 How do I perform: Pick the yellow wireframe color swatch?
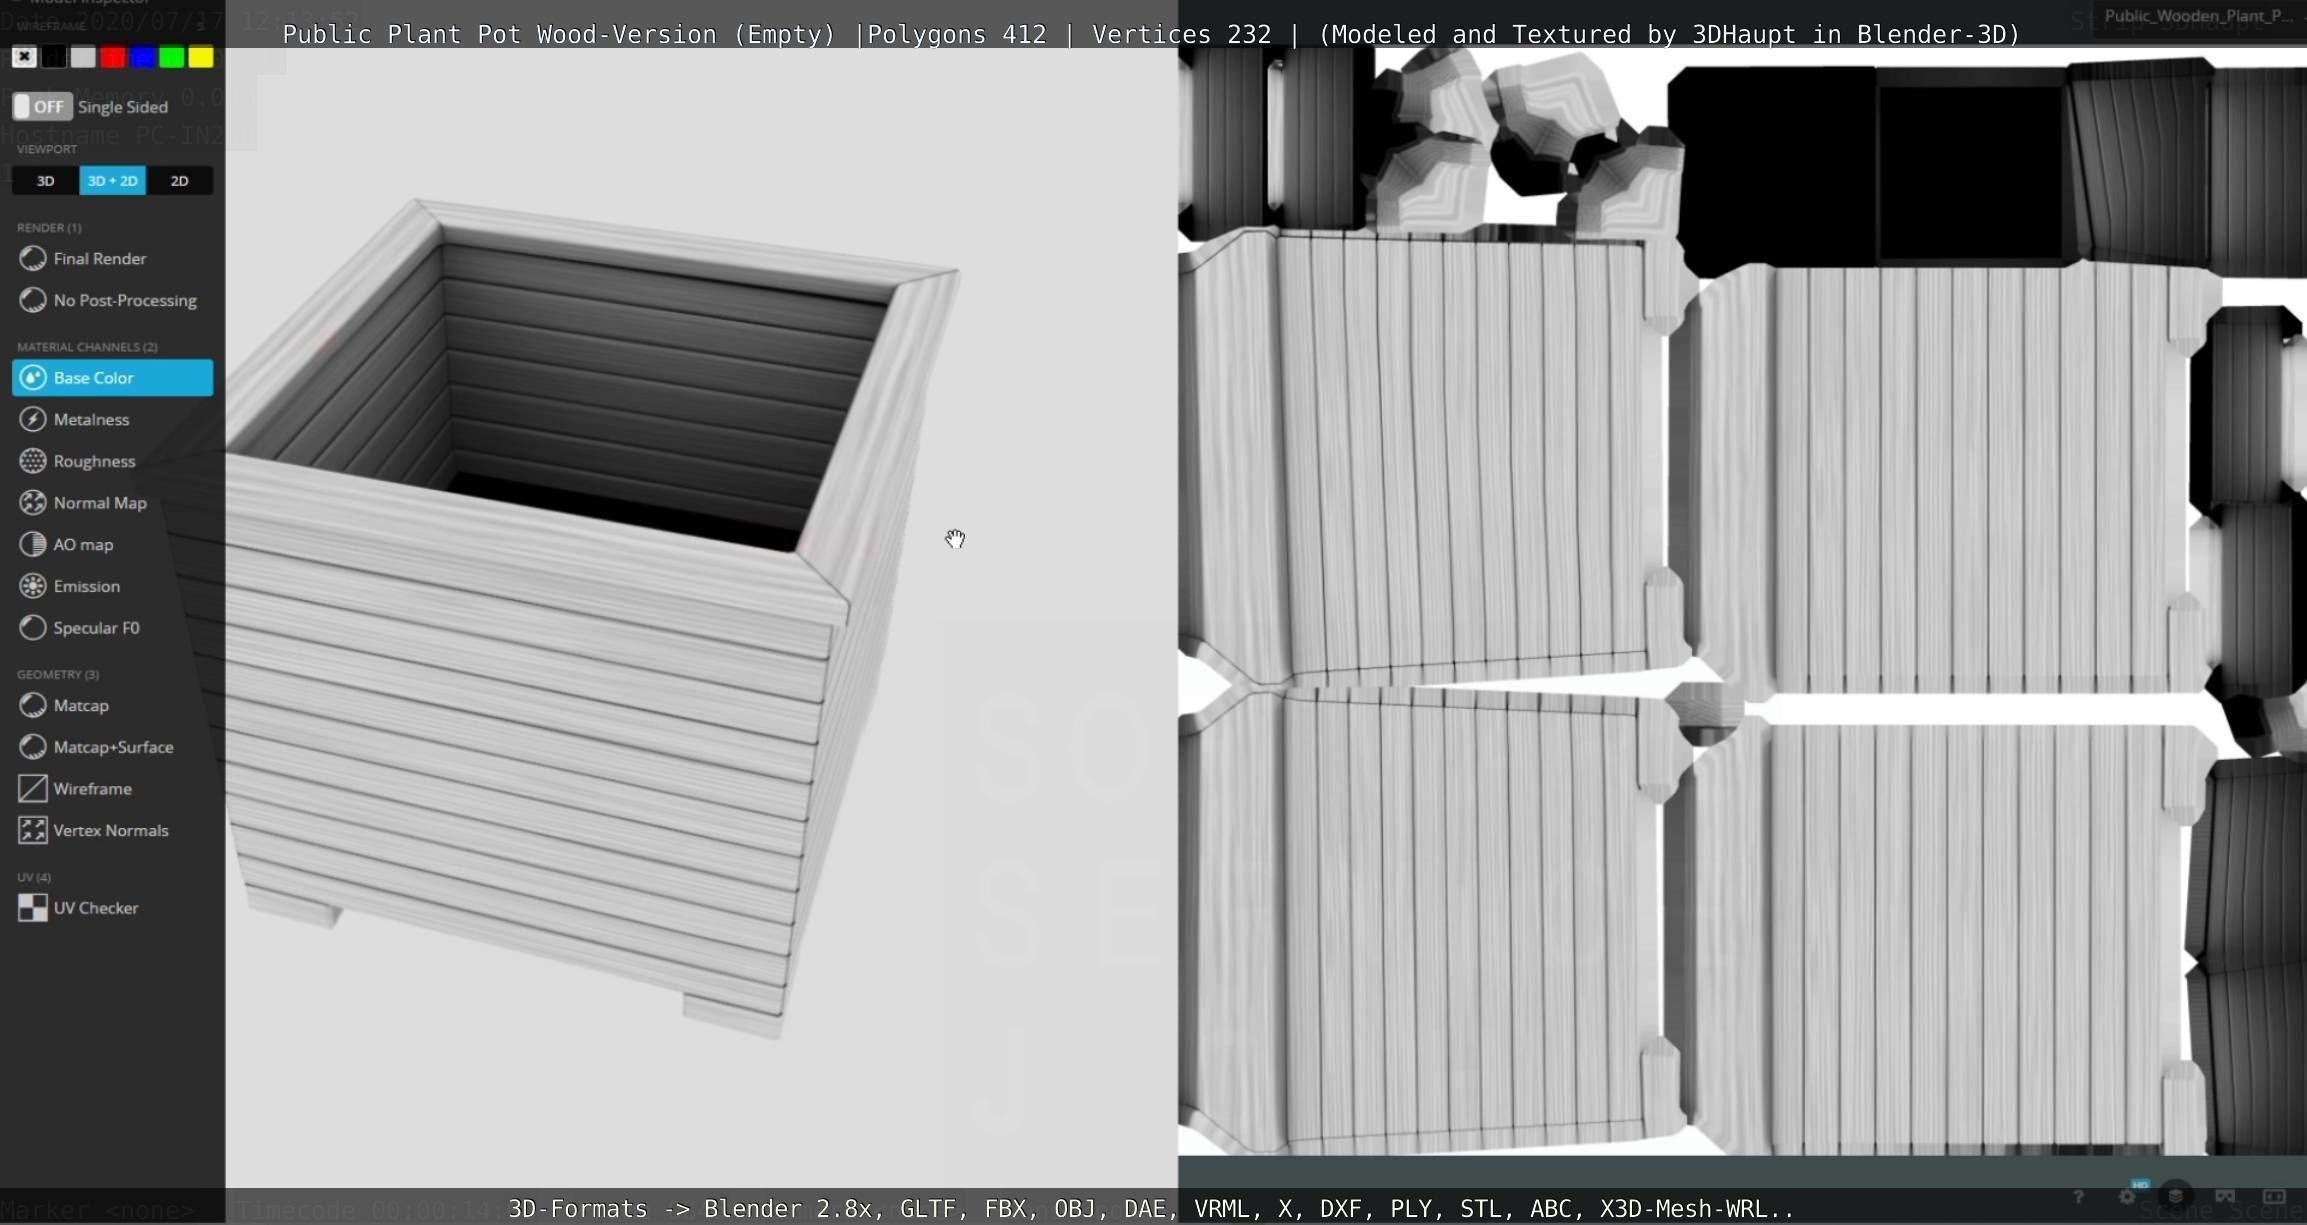pyautogui.click(x=201, y=57)
